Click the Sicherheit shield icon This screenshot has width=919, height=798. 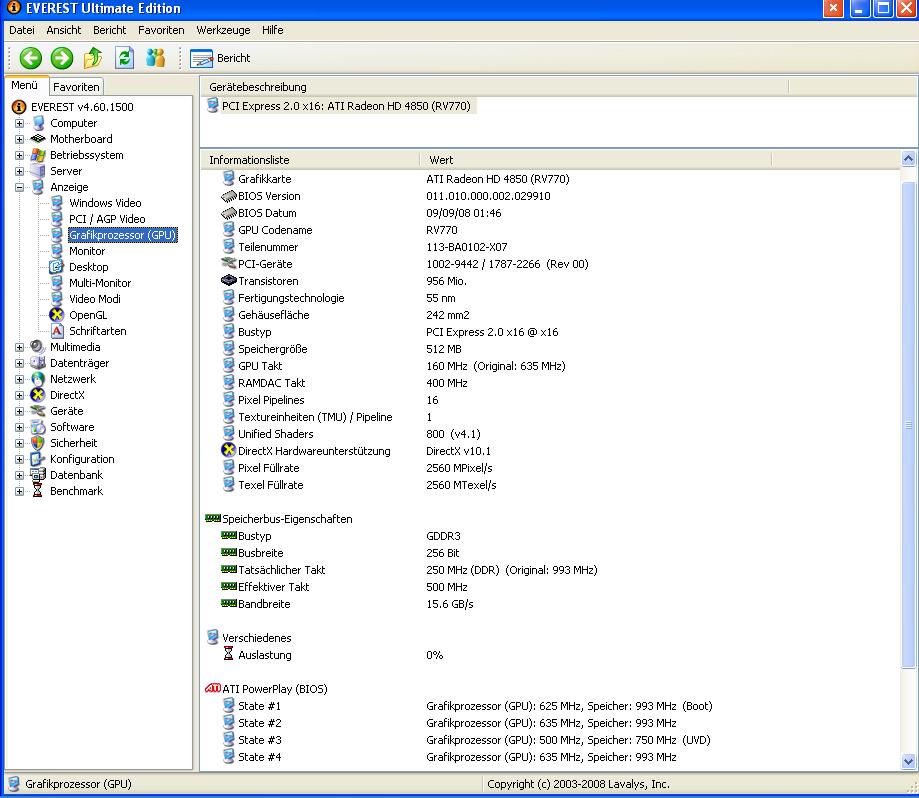[x=38, y=443]
